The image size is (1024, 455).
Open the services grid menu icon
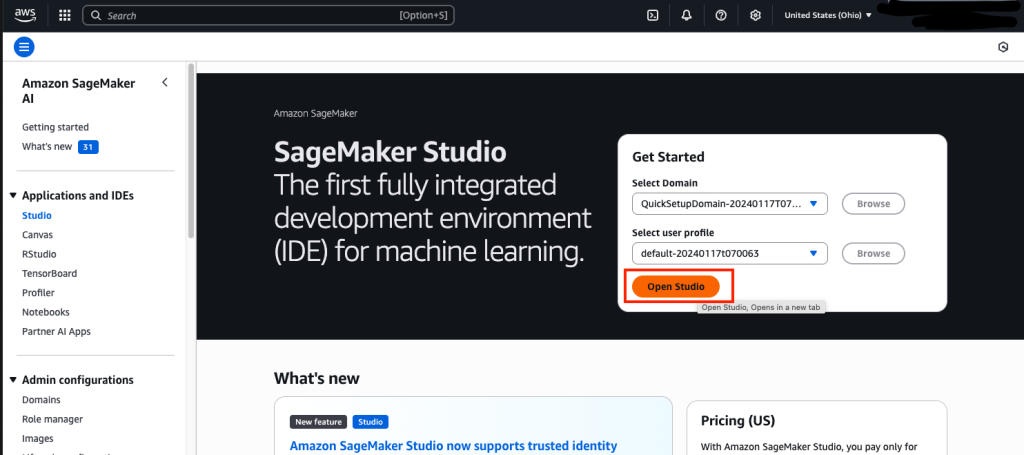(x=65, y=16)
